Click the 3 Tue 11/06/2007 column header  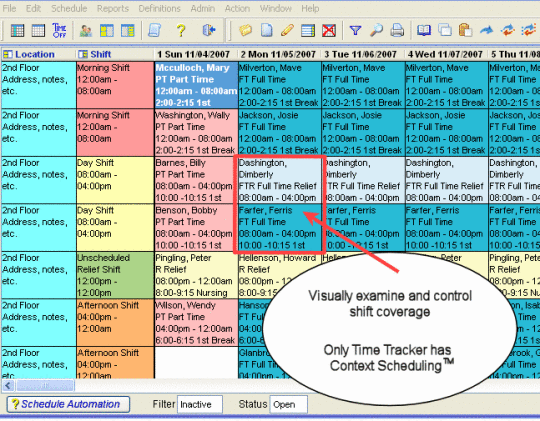click(x=363, y=54)
